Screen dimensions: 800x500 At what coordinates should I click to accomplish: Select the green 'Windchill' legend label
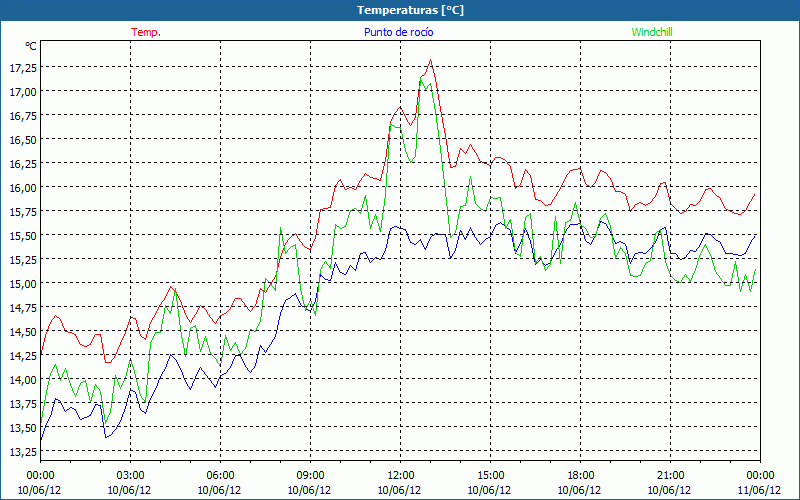(x=652, y=32)
